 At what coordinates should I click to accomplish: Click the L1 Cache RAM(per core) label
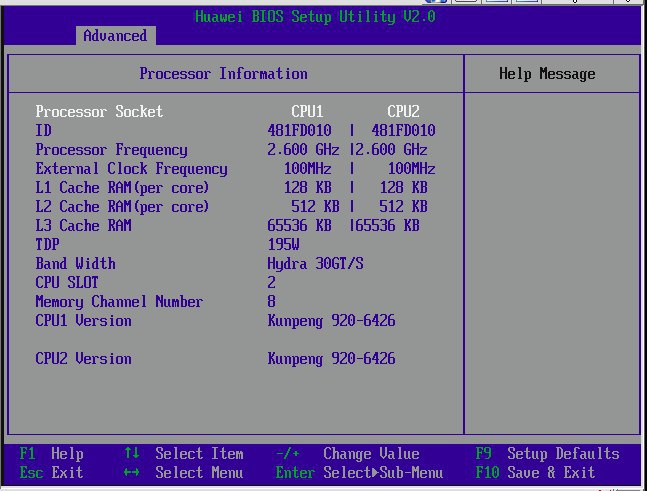(x=122, y=188)
